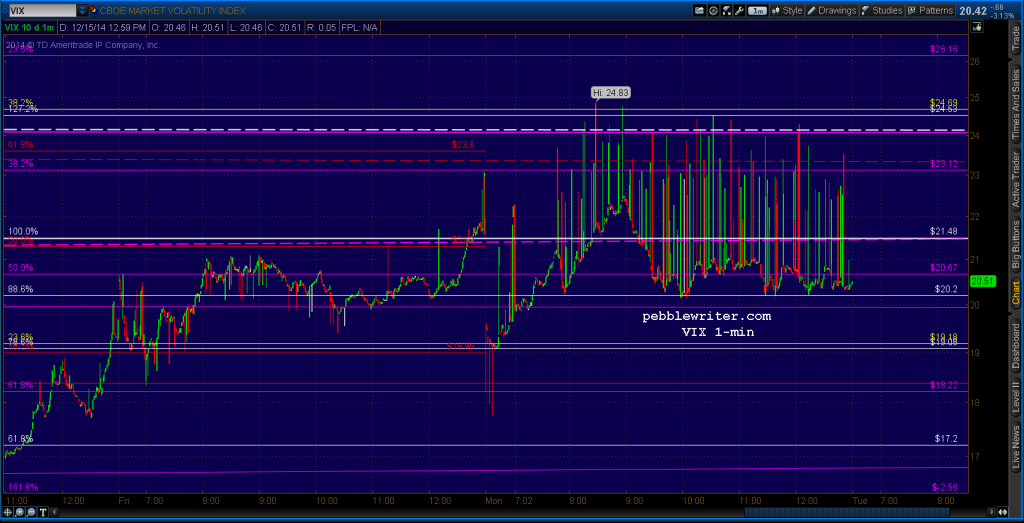Click the T text tool icon
This screenshot has width=1024, height=523.
(x=43, y=512)
